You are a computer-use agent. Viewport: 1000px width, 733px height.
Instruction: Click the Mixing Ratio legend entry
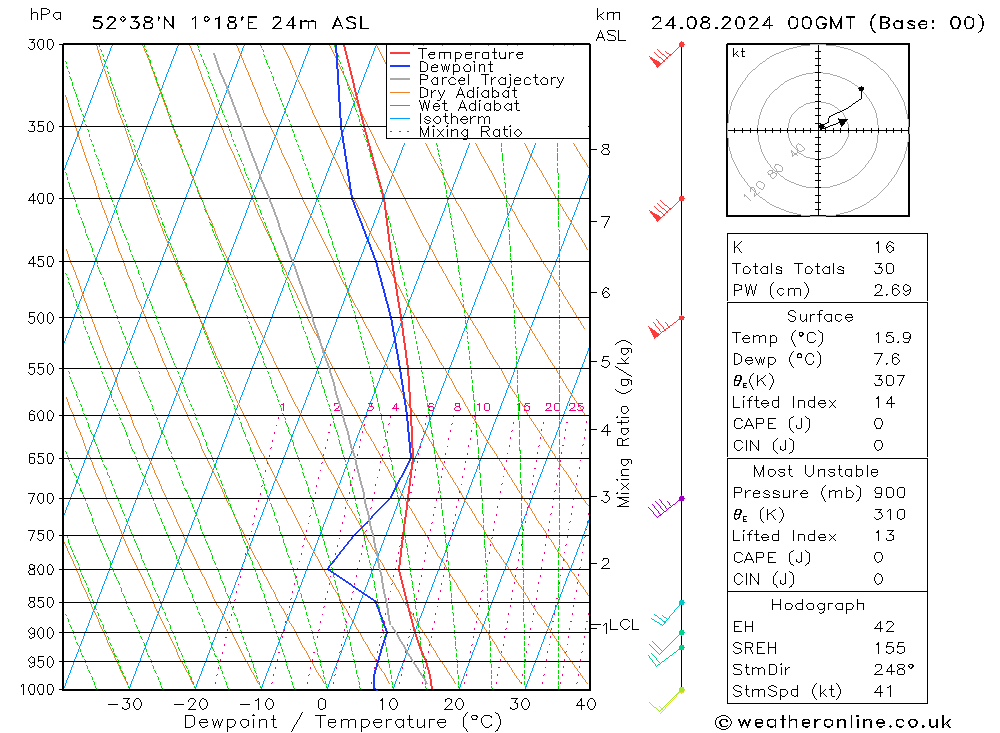(455, 132)
